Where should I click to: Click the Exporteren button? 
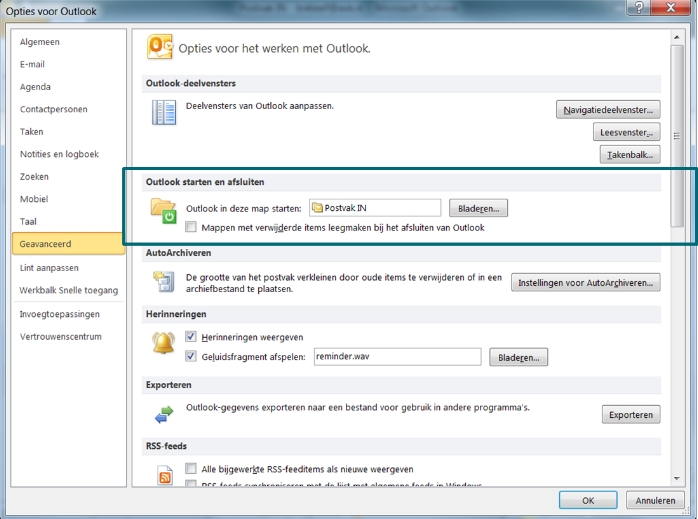(x=631, y=414)
